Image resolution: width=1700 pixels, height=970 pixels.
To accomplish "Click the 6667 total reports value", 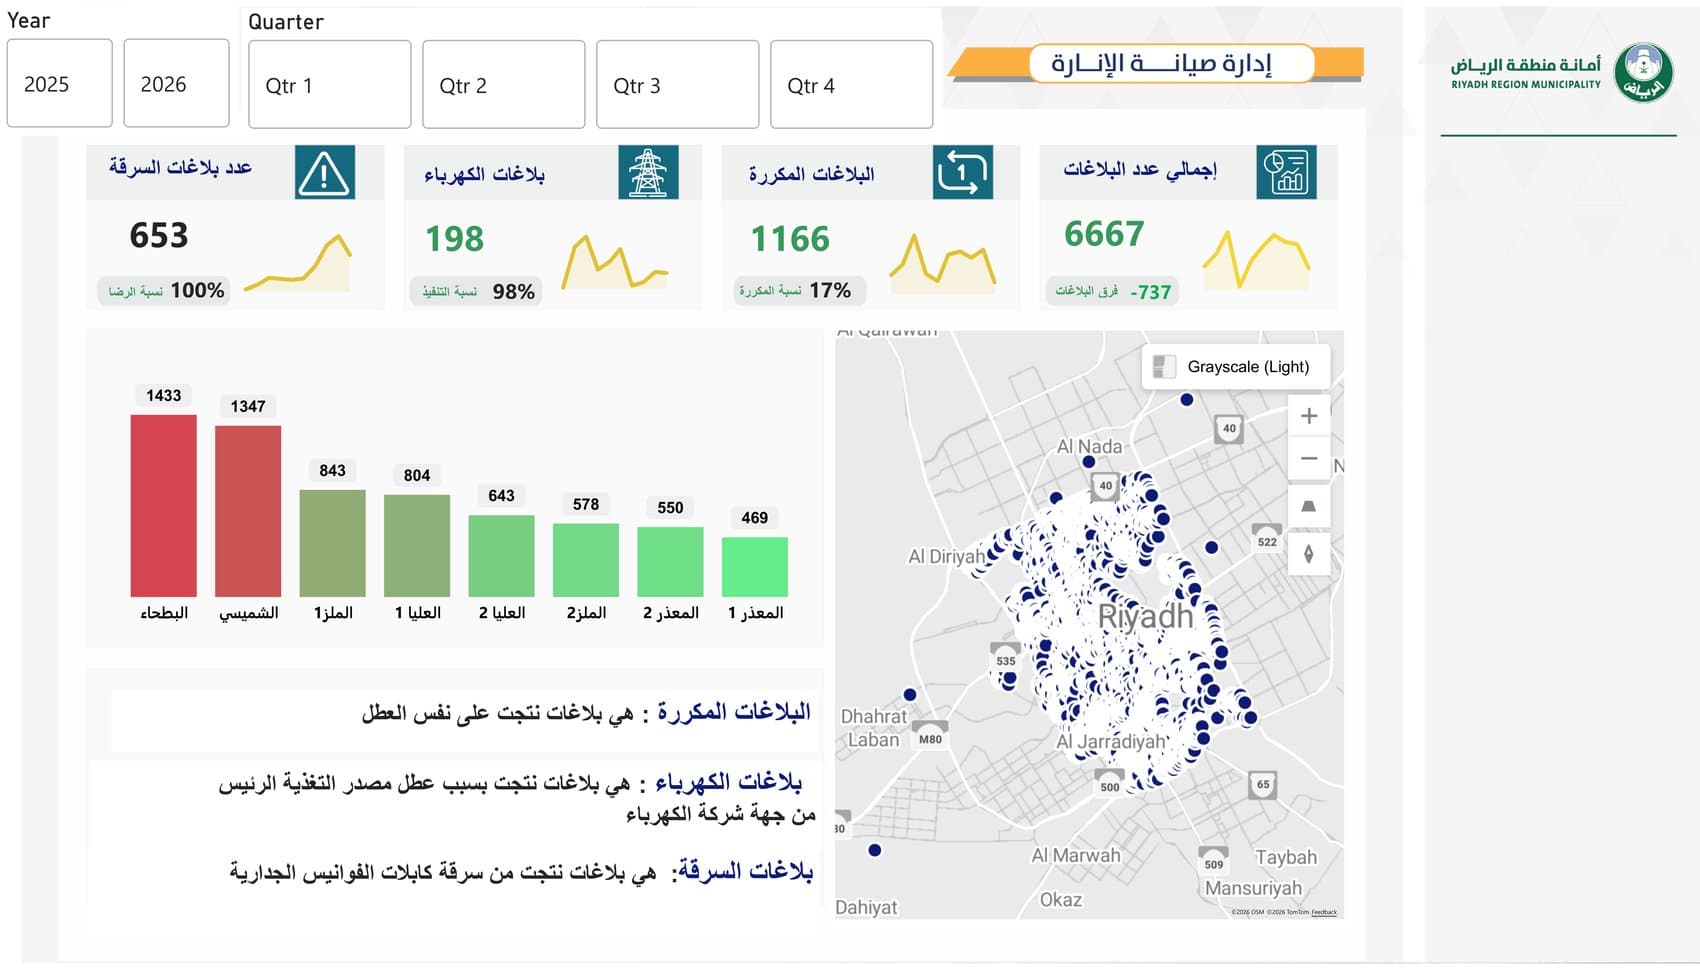I will tap(1104, 234).
